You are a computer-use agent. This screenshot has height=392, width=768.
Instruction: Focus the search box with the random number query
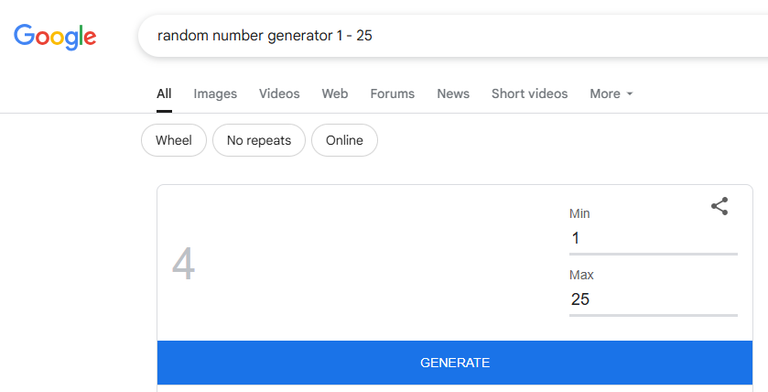point(453,36)
